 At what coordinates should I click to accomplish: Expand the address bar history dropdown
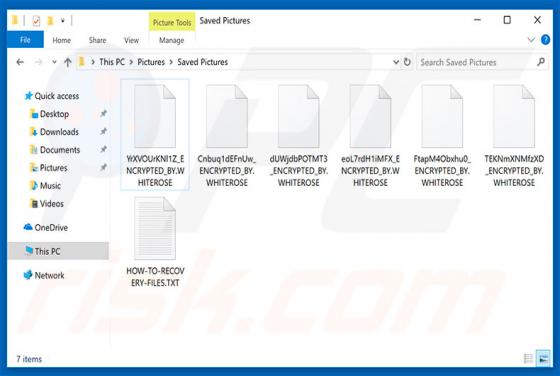pyautogui.click(x=395, y=62)
